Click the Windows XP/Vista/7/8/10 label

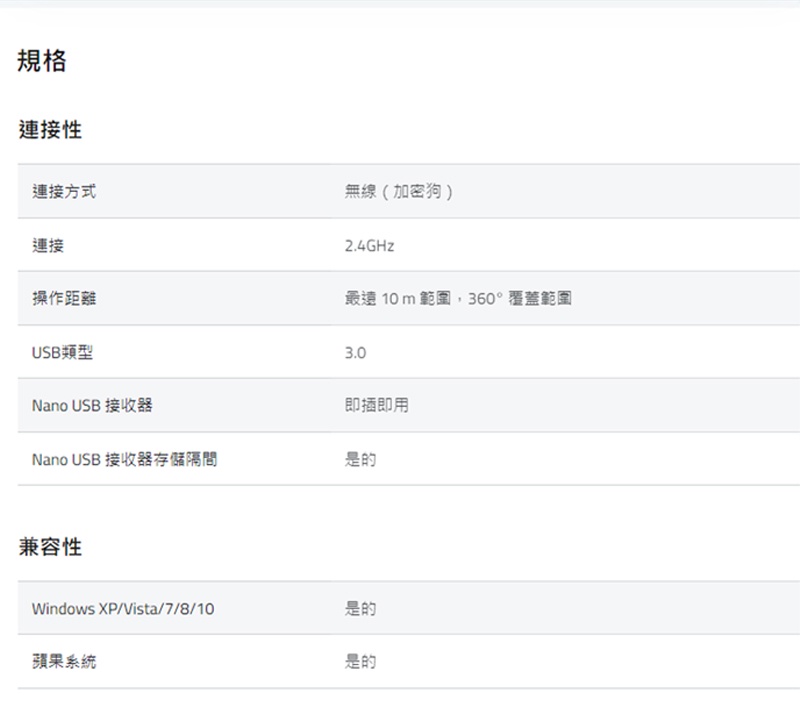click(122, 609)
